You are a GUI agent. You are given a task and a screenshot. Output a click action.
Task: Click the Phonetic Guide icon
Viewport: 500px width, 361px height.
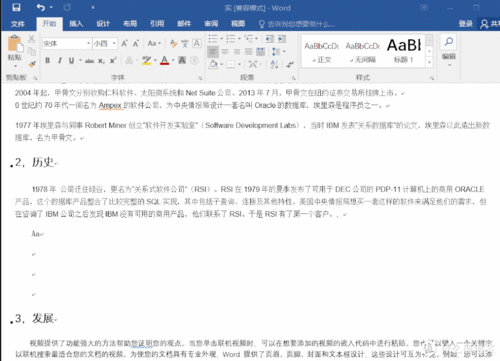click(x=185, y=43)
